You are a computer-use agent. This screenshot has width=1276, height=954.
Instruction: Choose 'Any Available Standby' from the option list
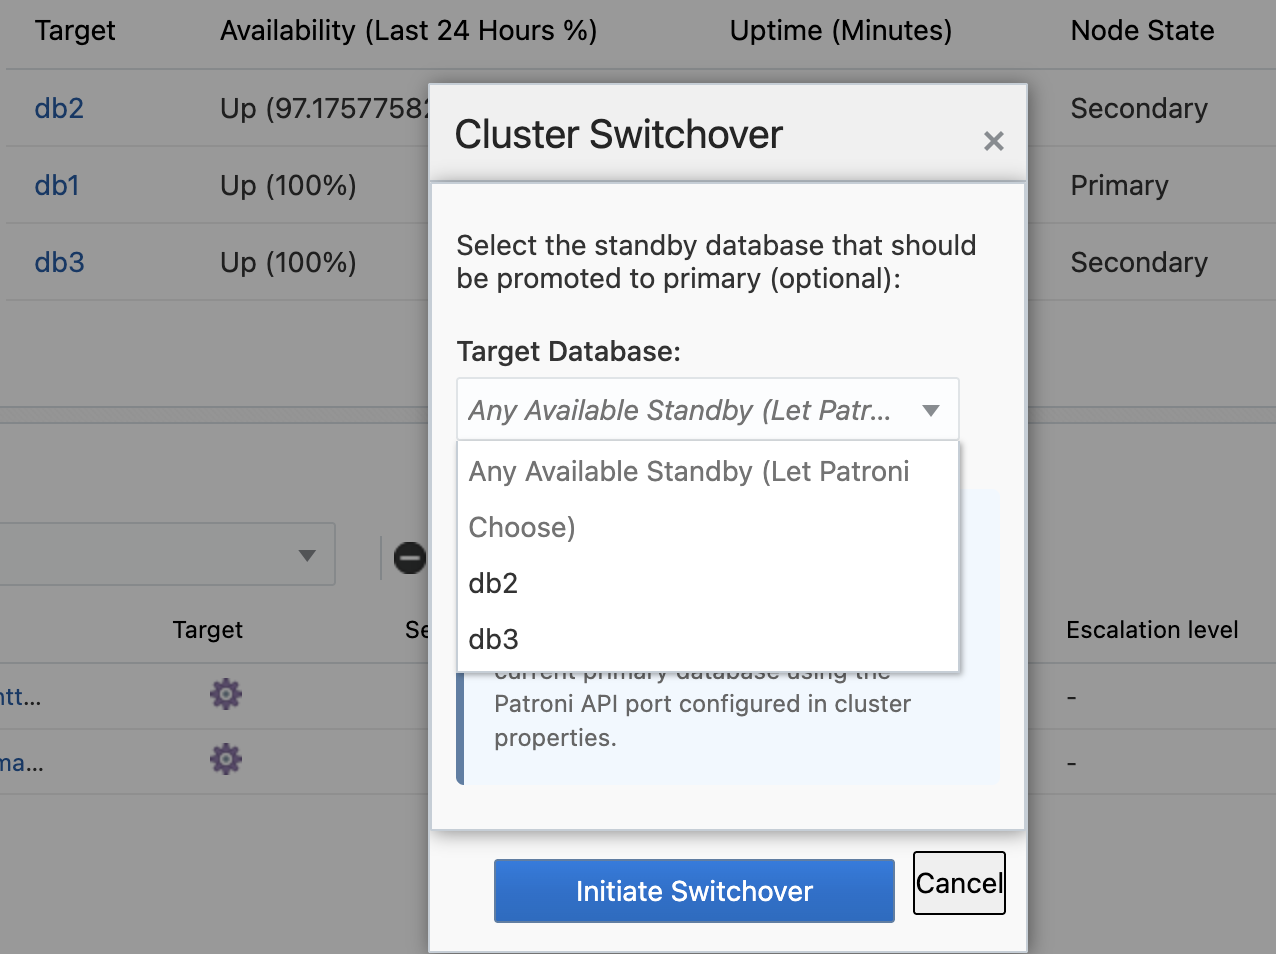click(688, 498)
